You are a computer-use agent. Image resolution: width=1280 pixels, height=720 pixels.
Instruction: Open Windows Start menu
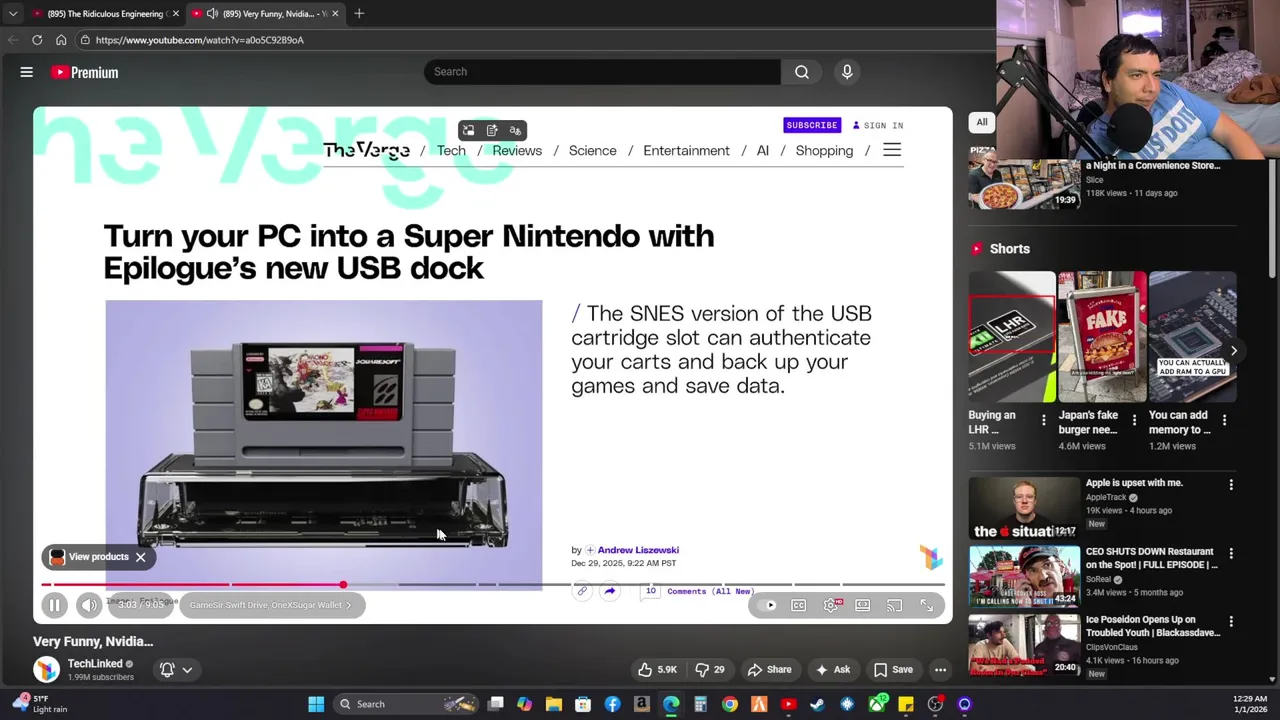click(316, 704)
